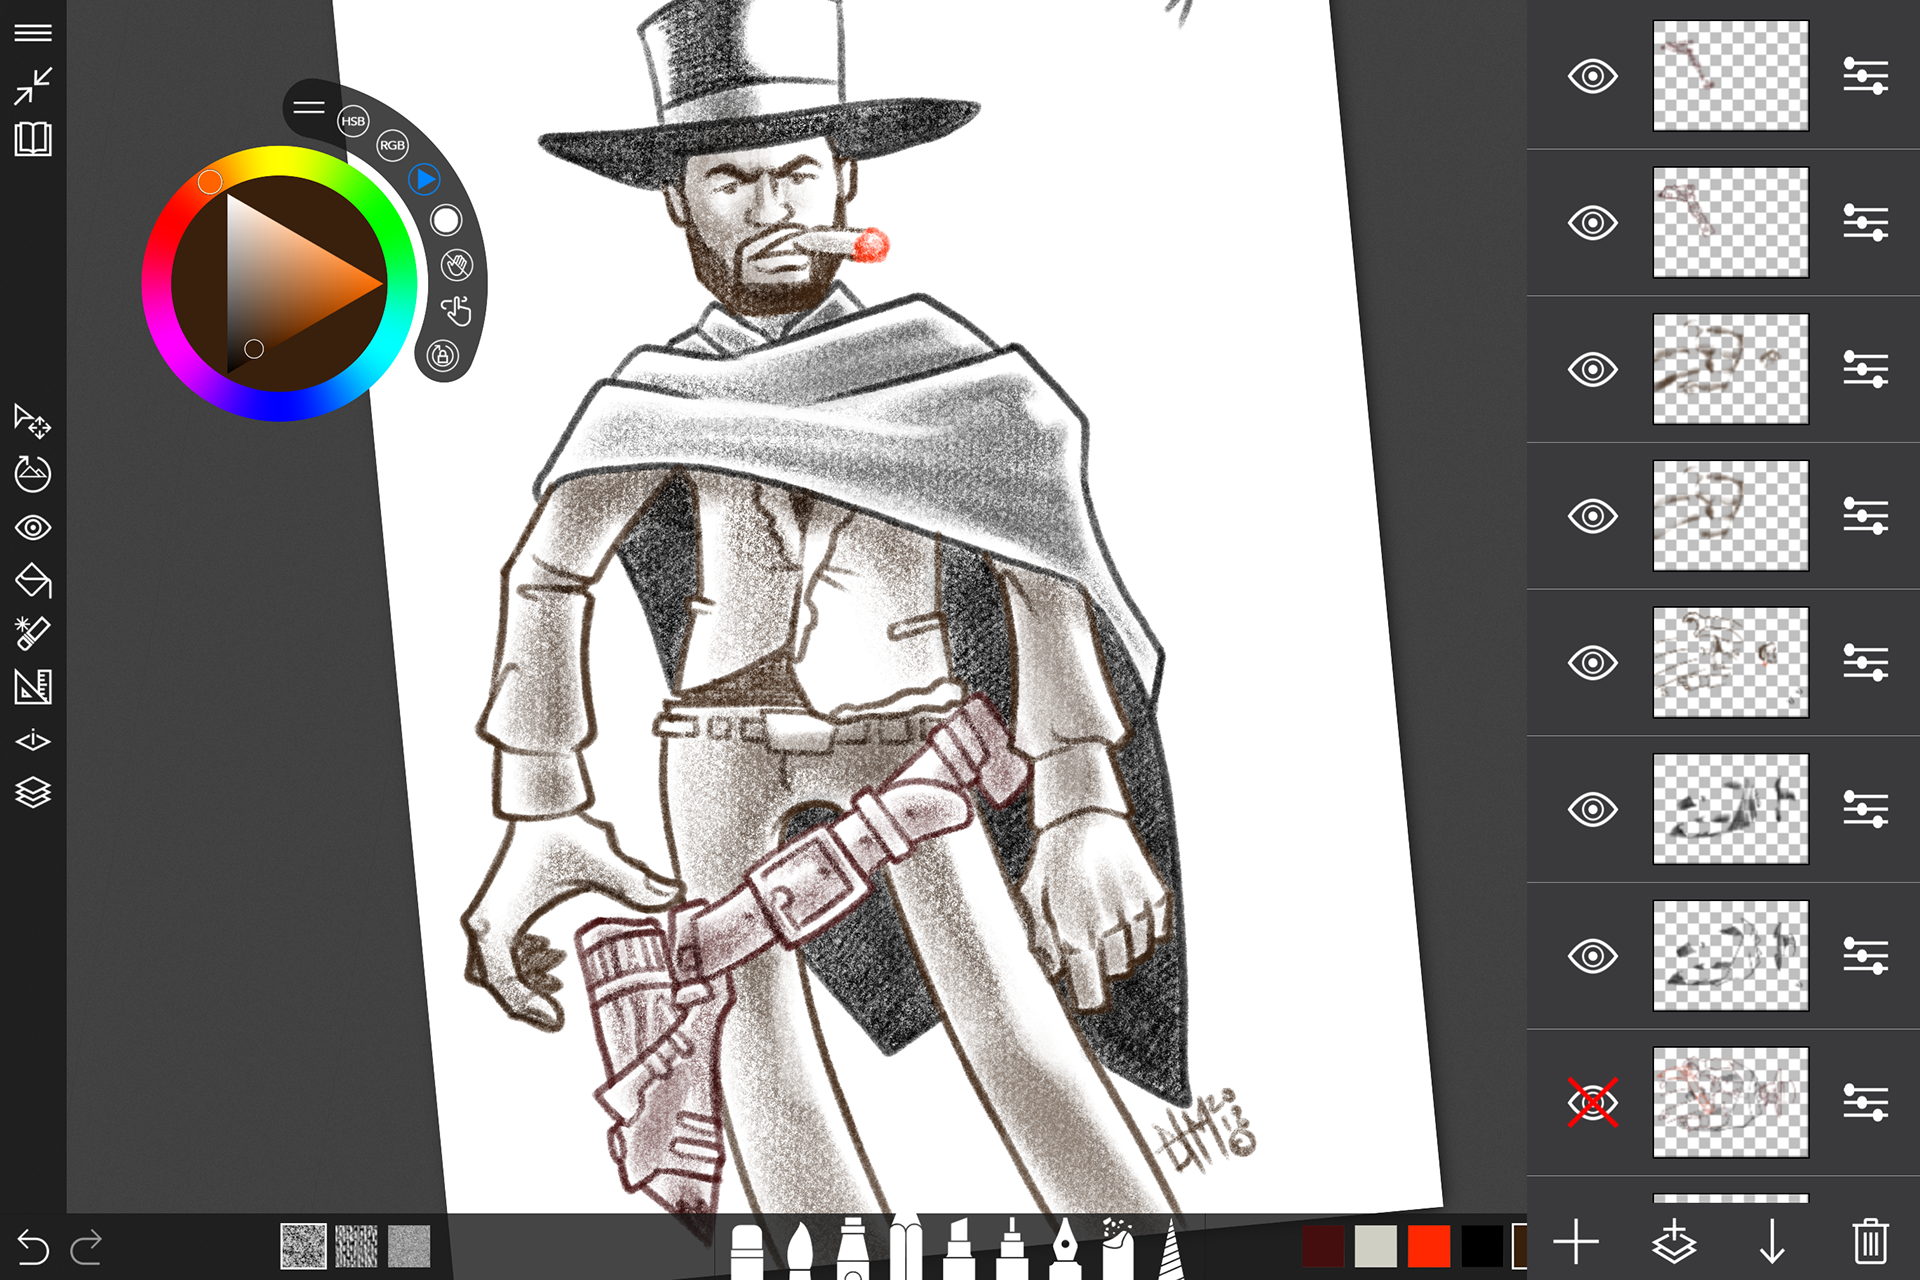
Task: Hide the sixth layer via its eye icon
Action: tap(1593, 809)
